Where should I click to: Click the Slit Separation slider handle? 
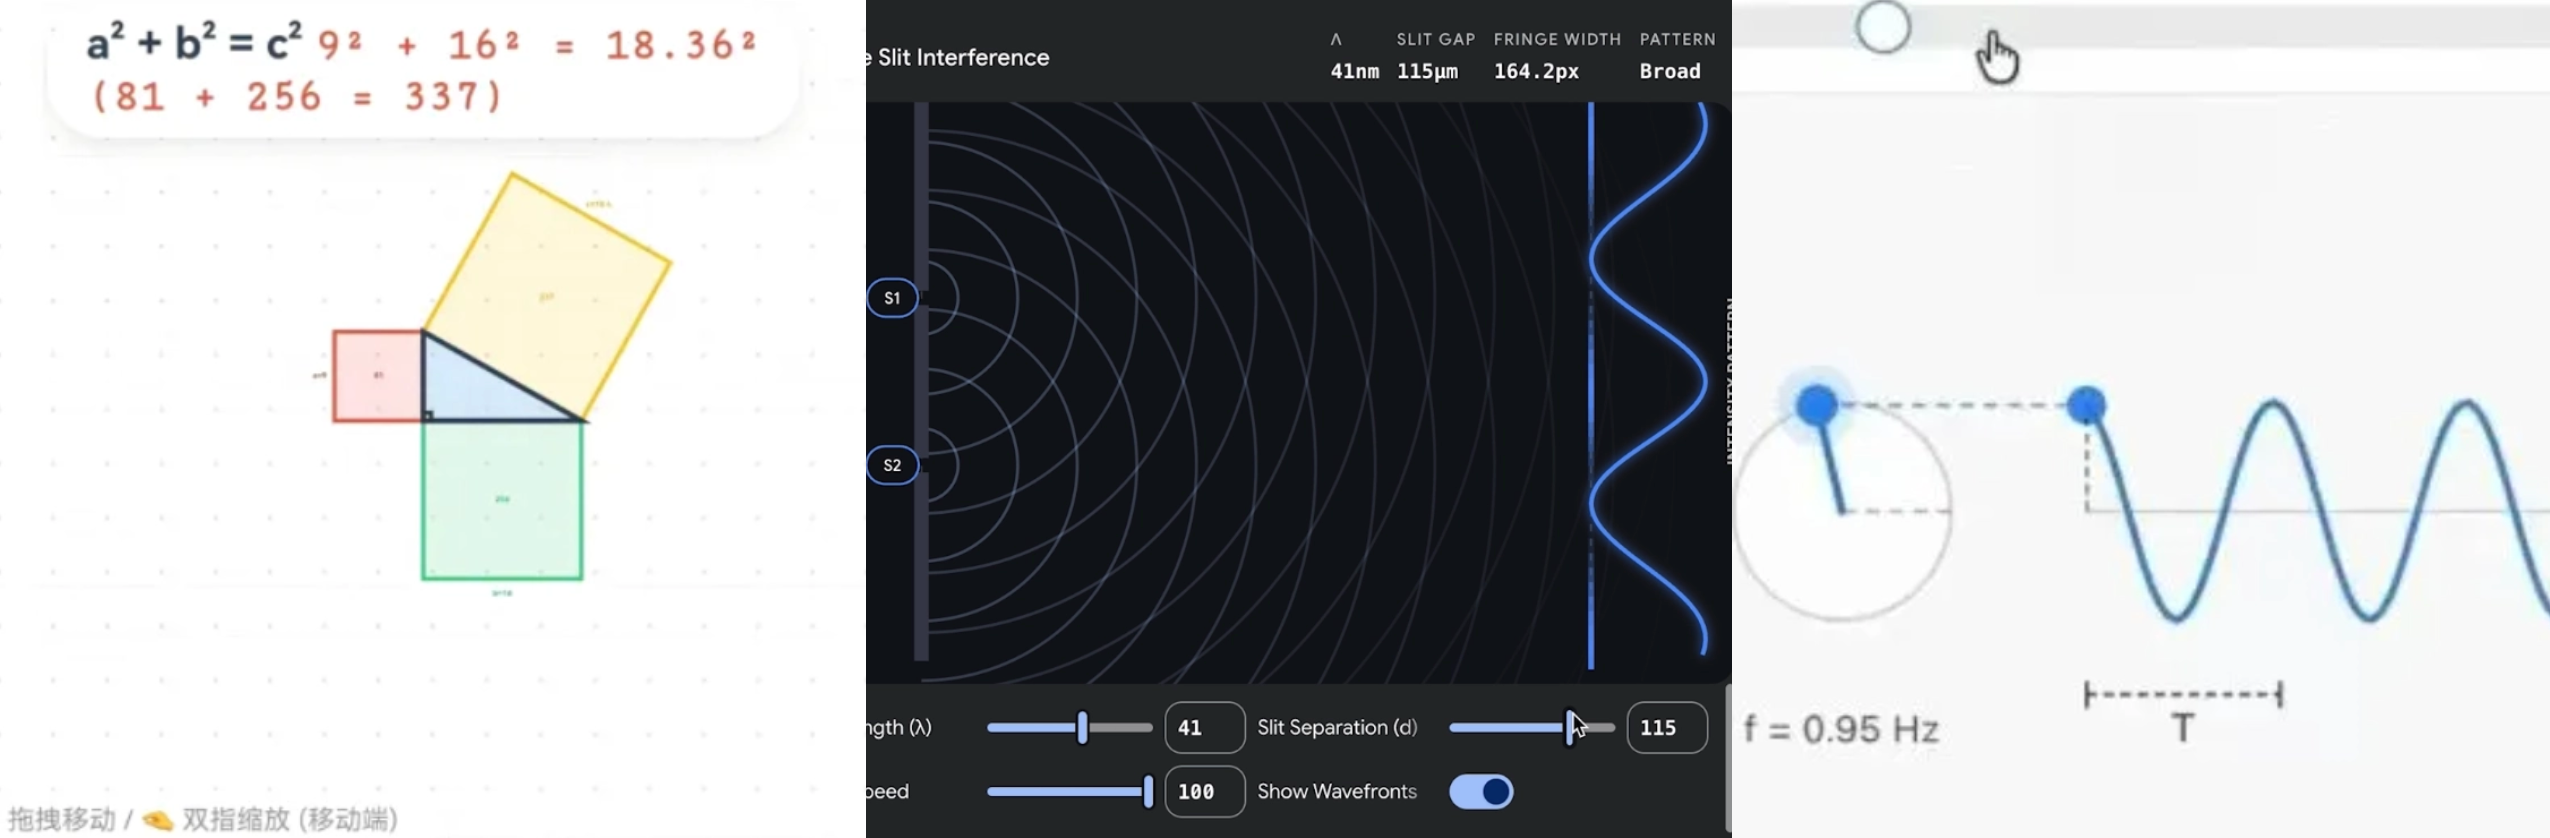pos(1571,728)
